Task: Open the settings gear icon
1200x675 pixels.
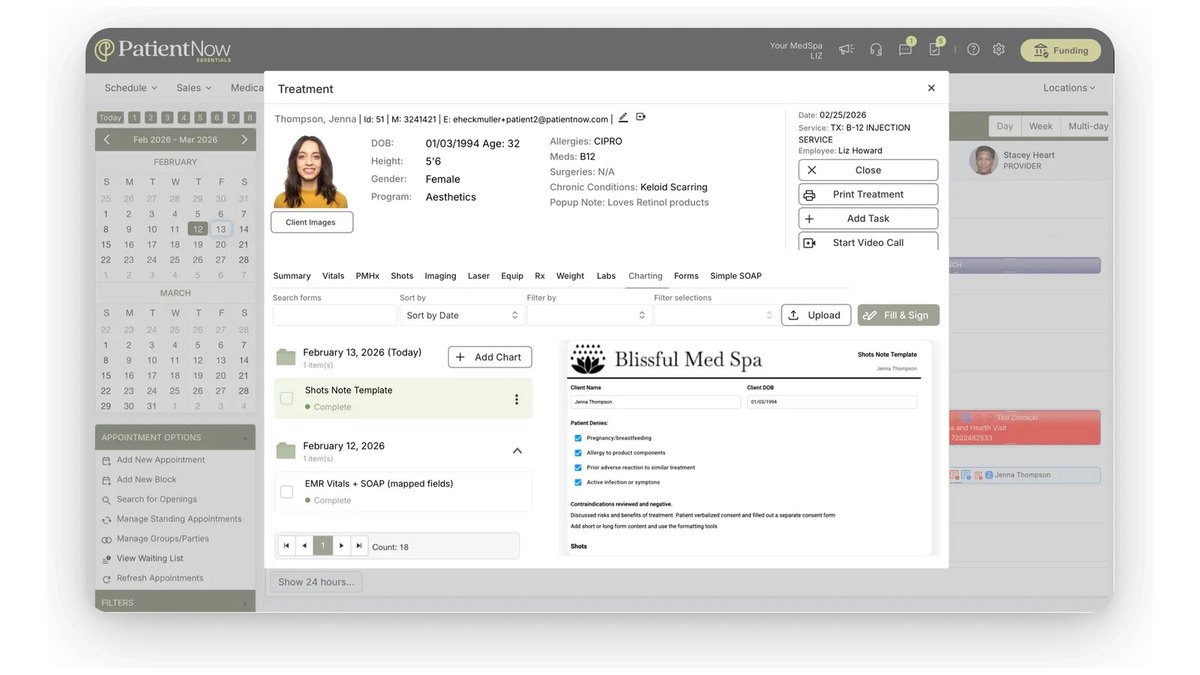Action: tap(999, 49)
